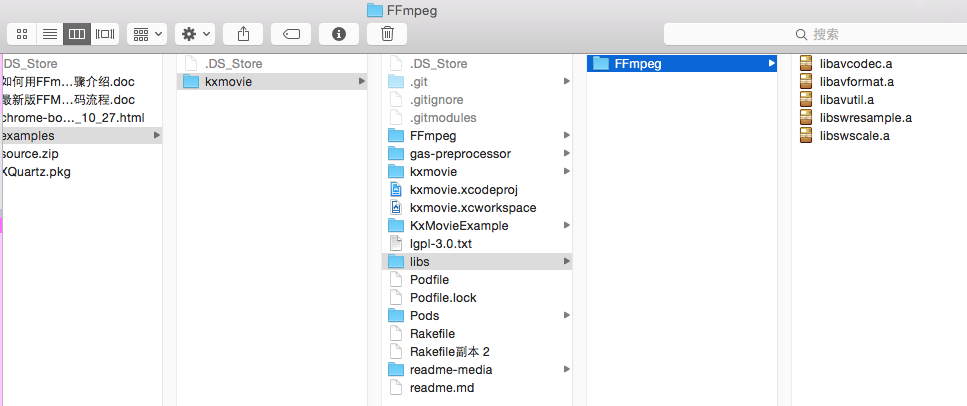Expand the examples folder arrow

coord(157,135)
